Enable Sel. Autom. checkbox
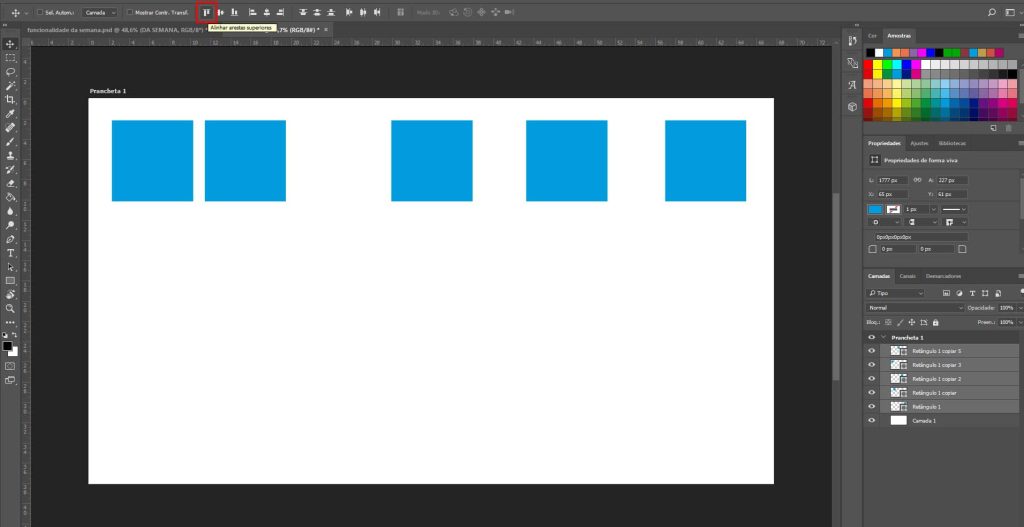Viewport: 1024px width, 527px height. pyautogui.click(x=39, y=12)
